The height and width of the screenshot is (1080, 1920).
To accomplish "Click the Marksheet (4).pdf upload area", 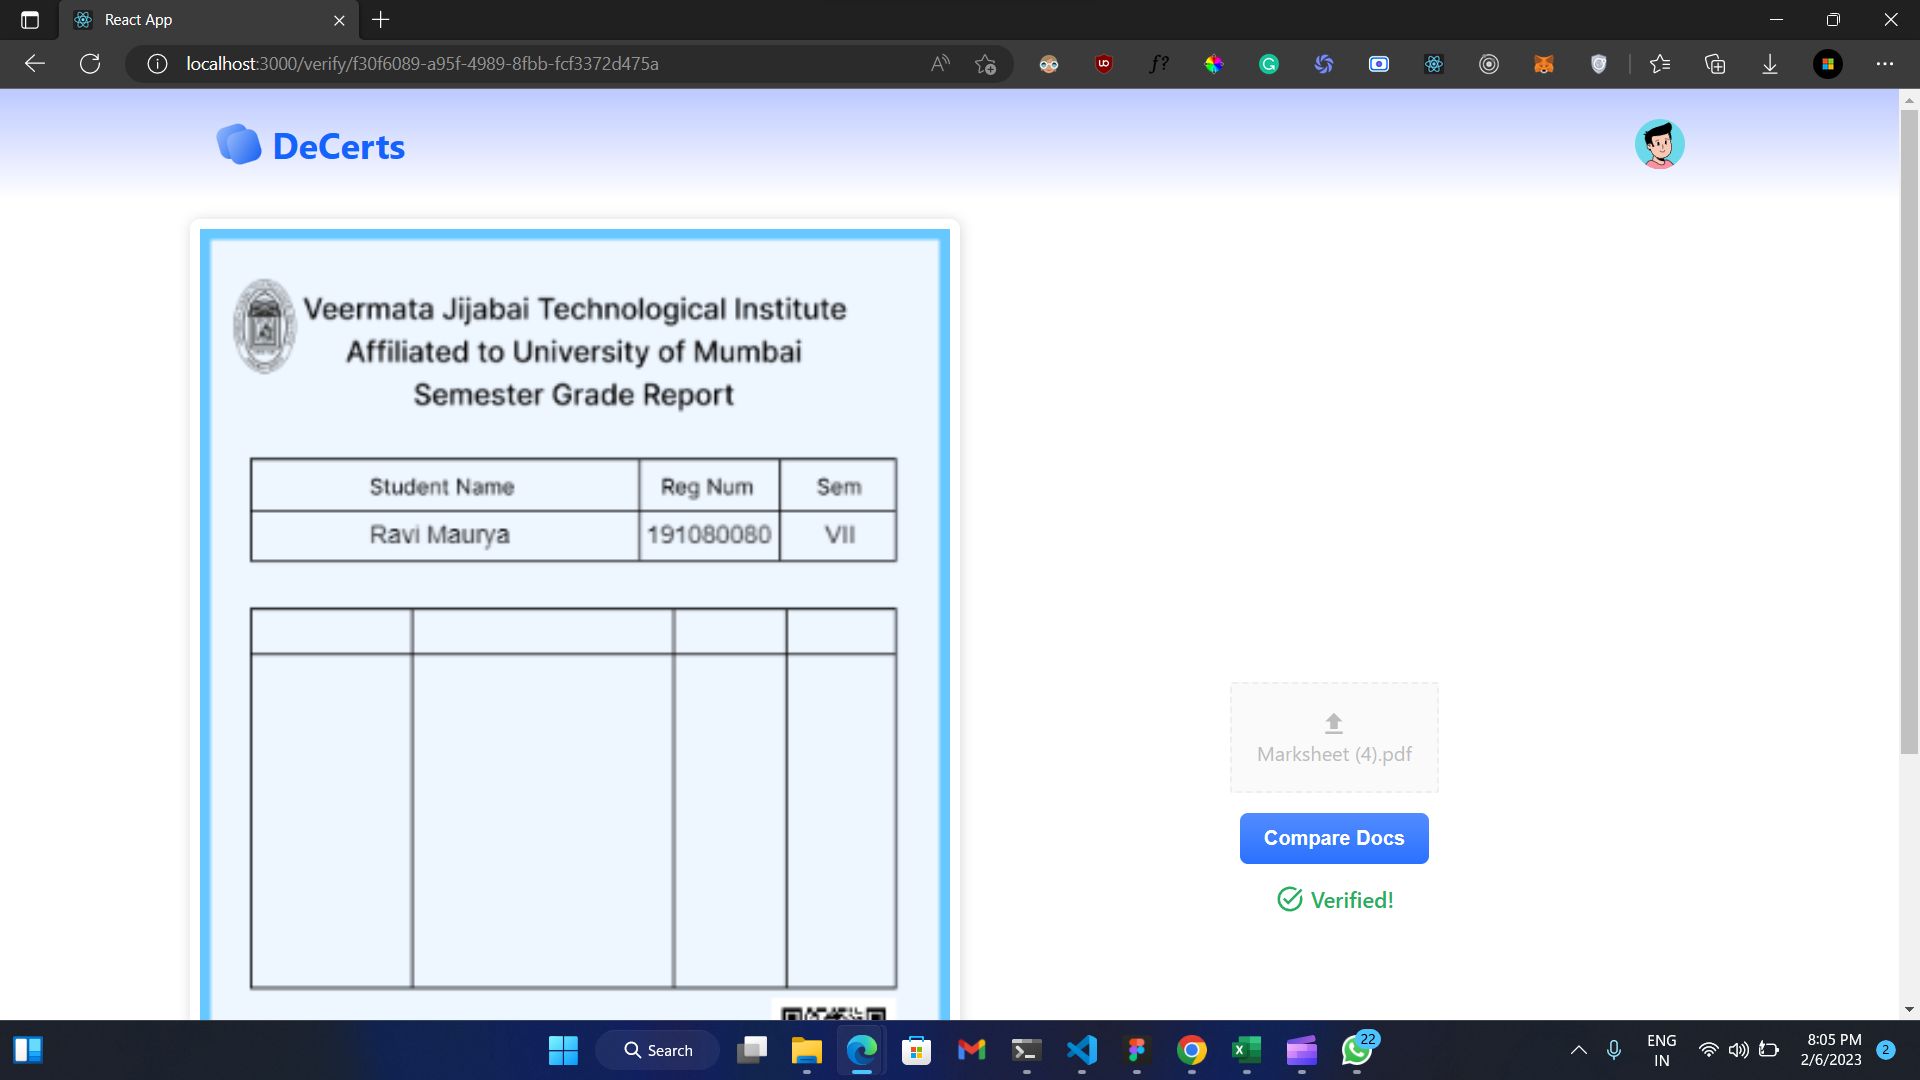I will coord(1333,736).
